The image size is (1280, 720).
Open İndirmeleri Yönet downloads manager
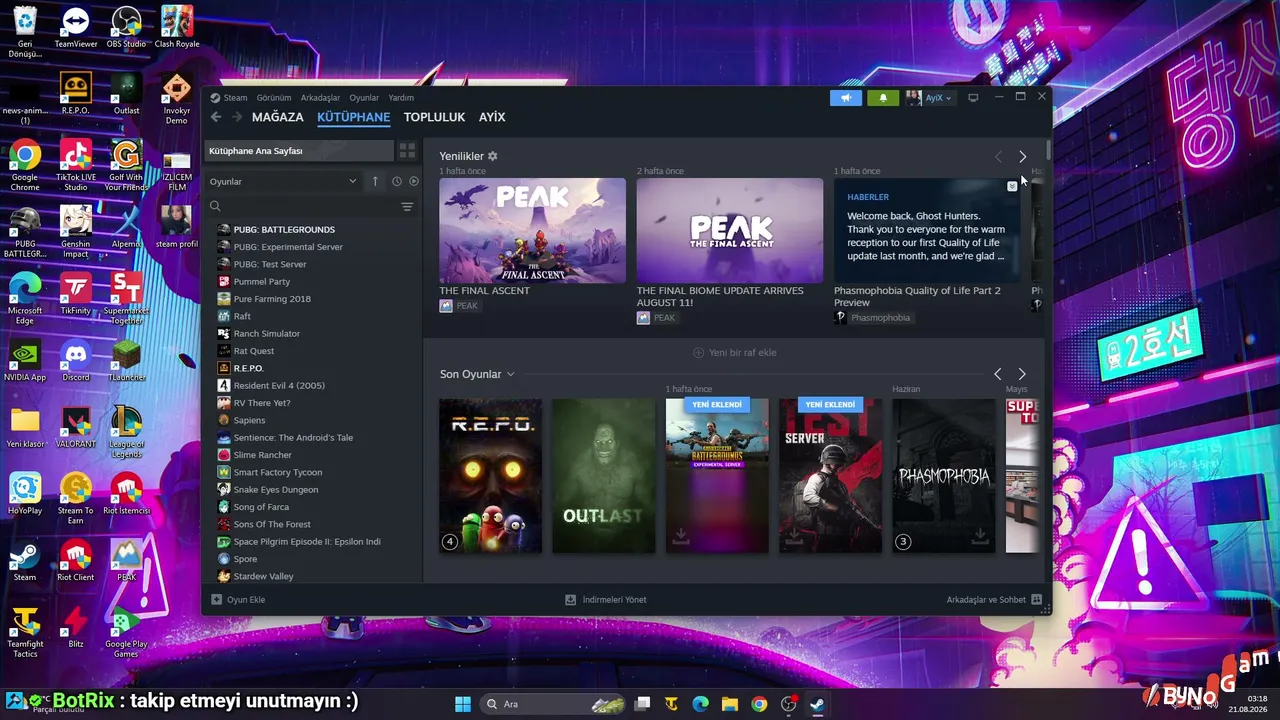click(x=606, y=600)
